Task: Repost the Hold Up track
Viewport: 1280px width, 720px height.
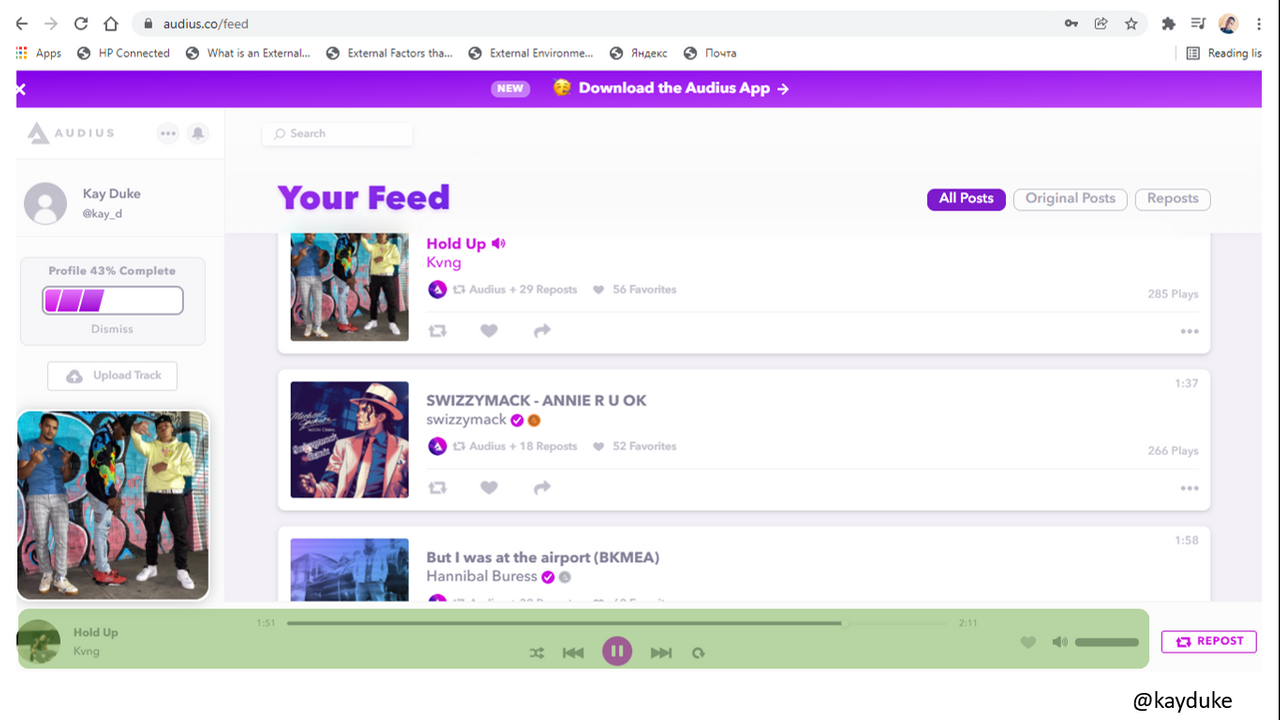Action: click(437, 330)
